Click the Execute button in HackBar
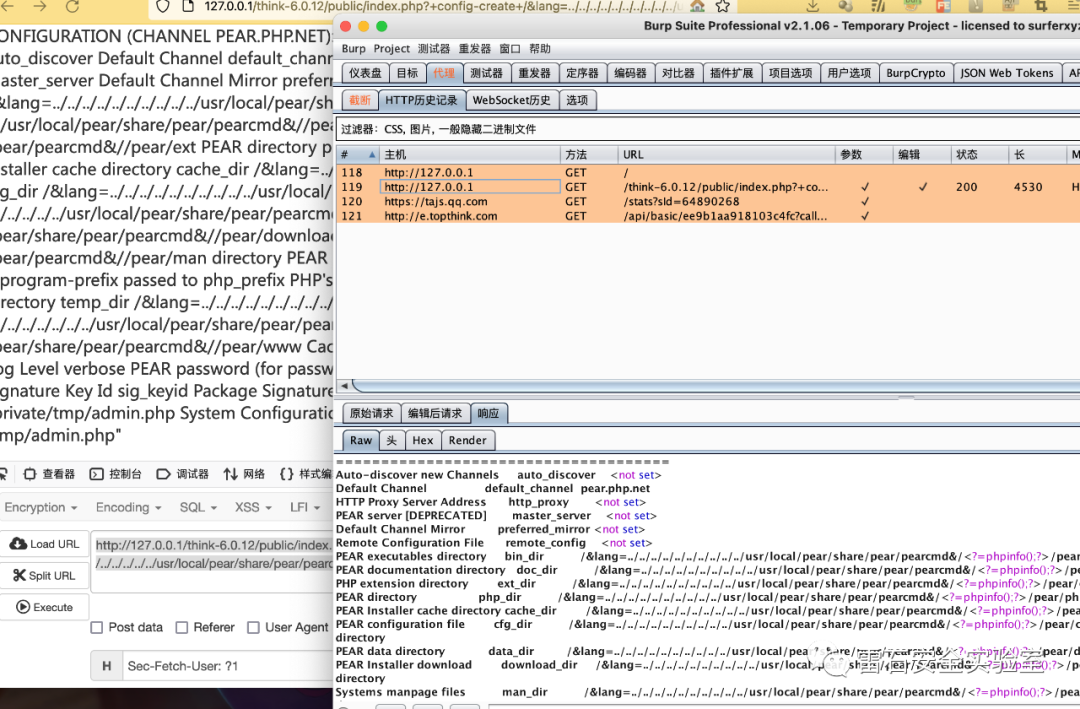This screenshot has height=709, width=1080. (x=45, y=607)
